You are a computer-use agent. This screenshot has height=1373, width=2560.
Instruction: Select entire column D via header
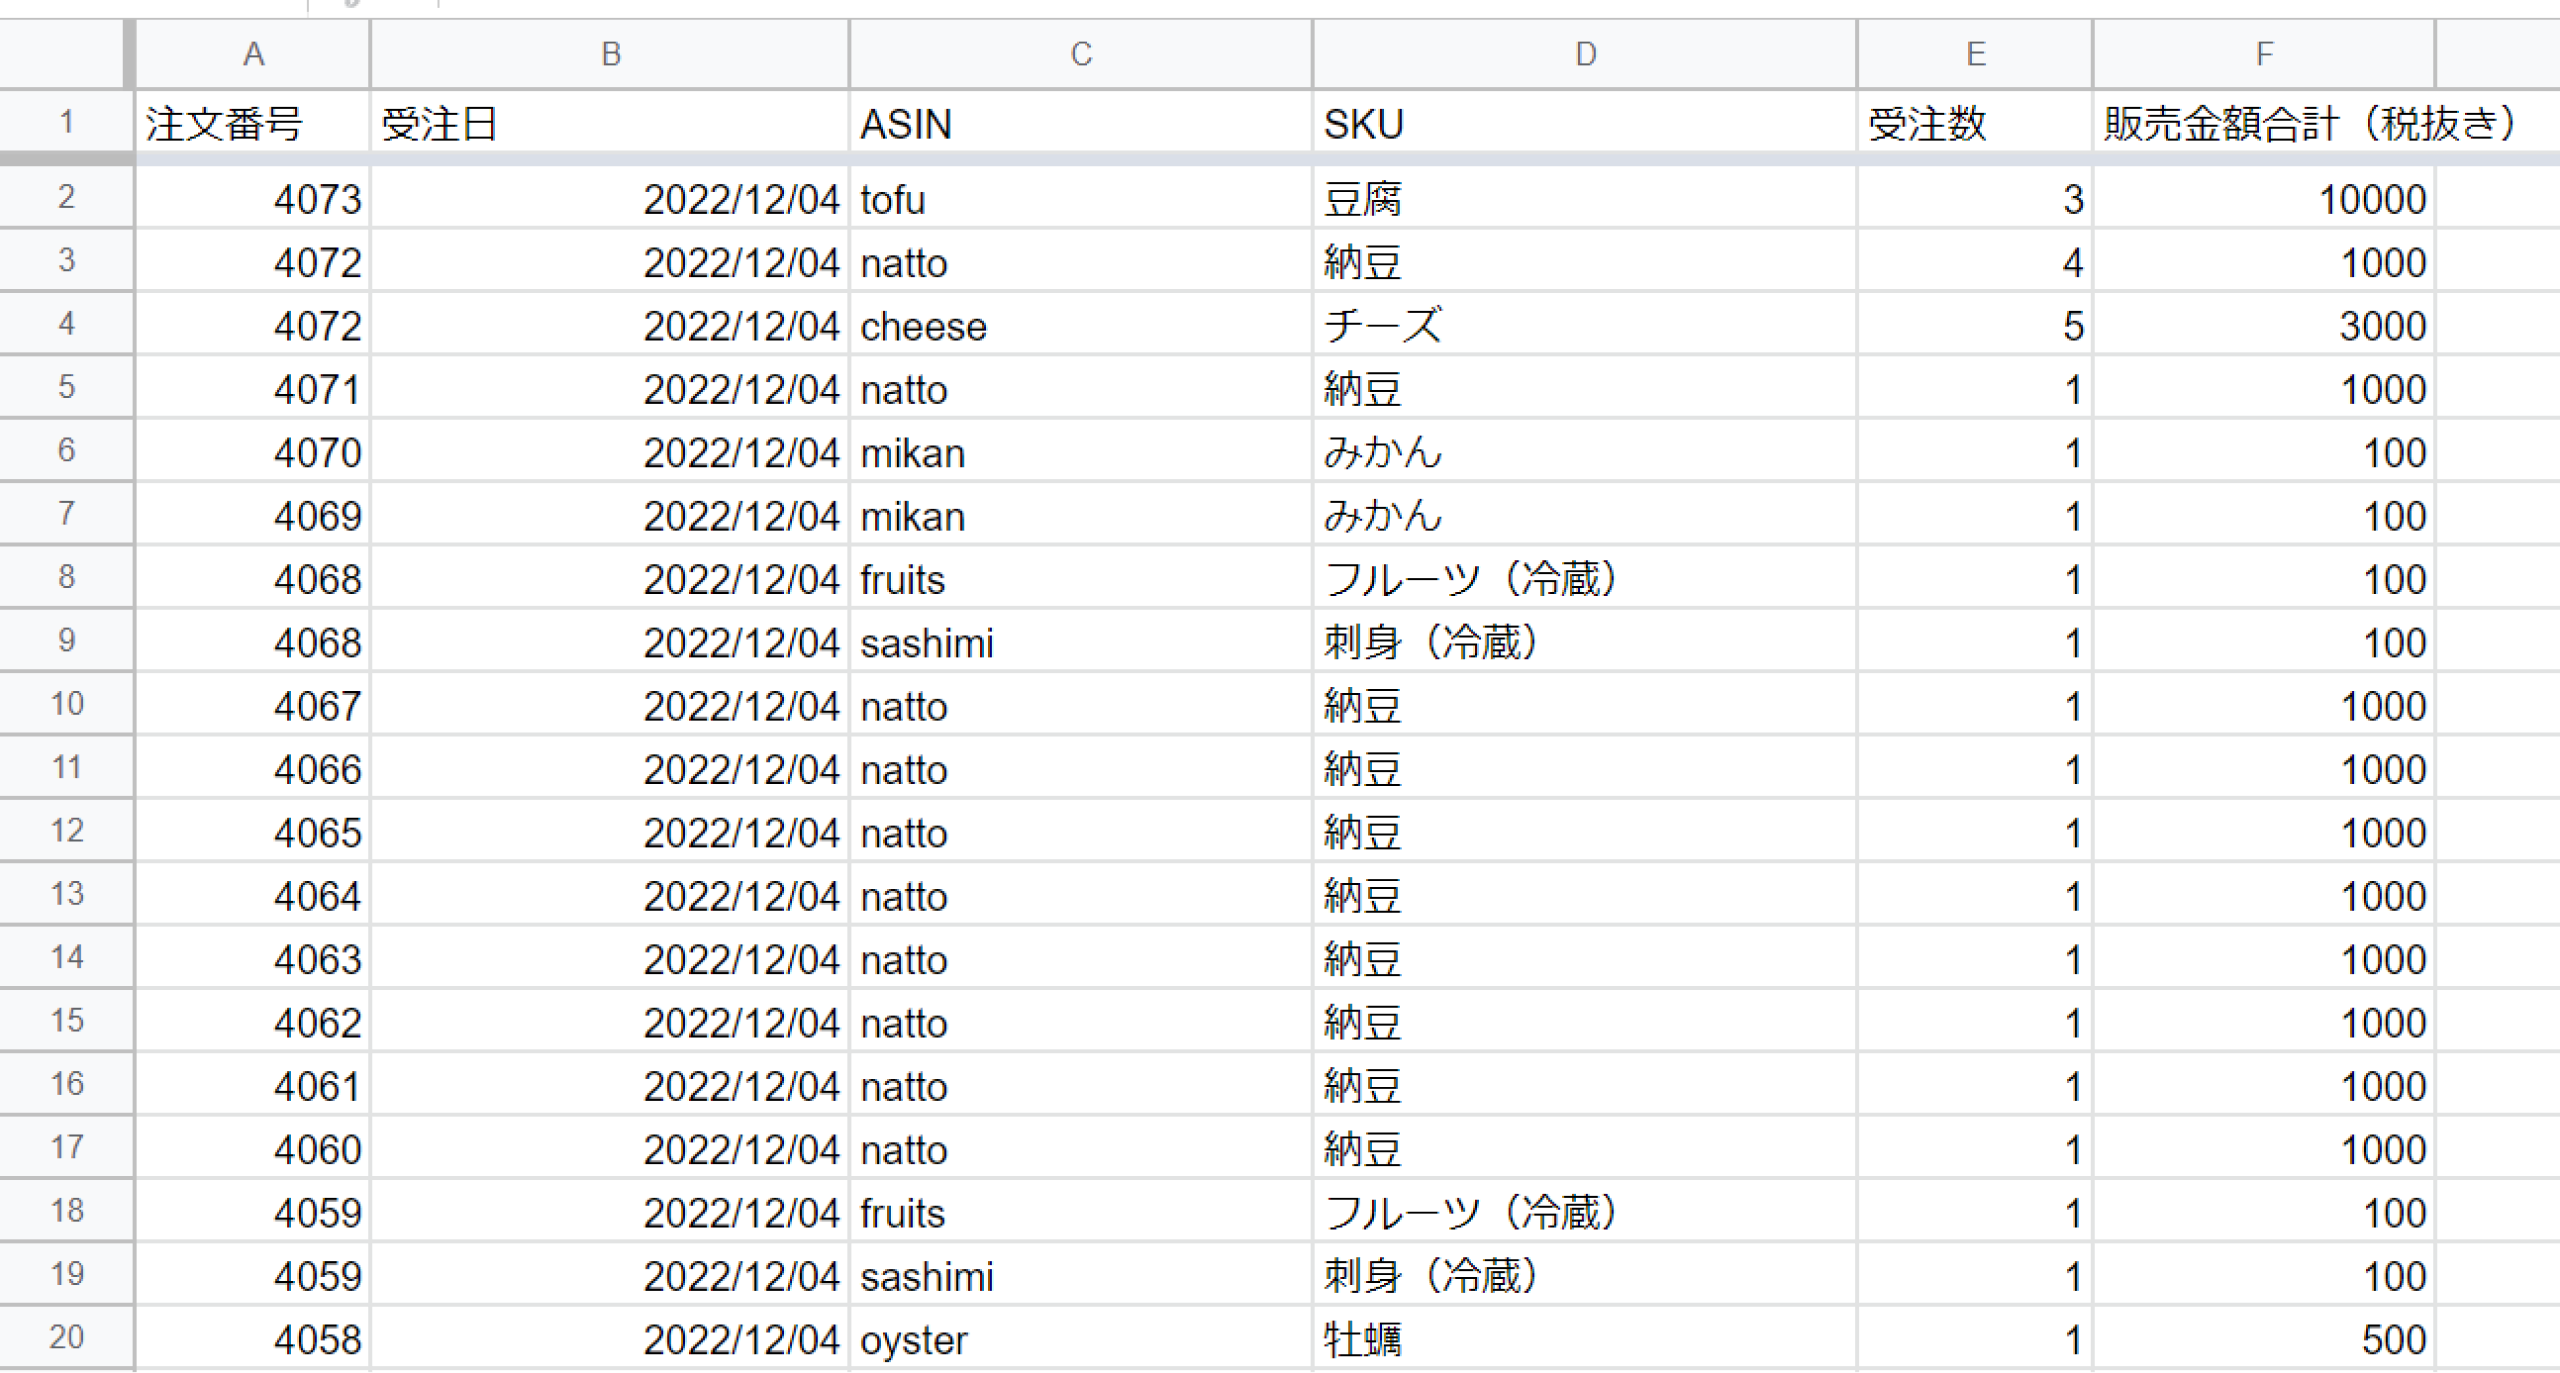1585,54
